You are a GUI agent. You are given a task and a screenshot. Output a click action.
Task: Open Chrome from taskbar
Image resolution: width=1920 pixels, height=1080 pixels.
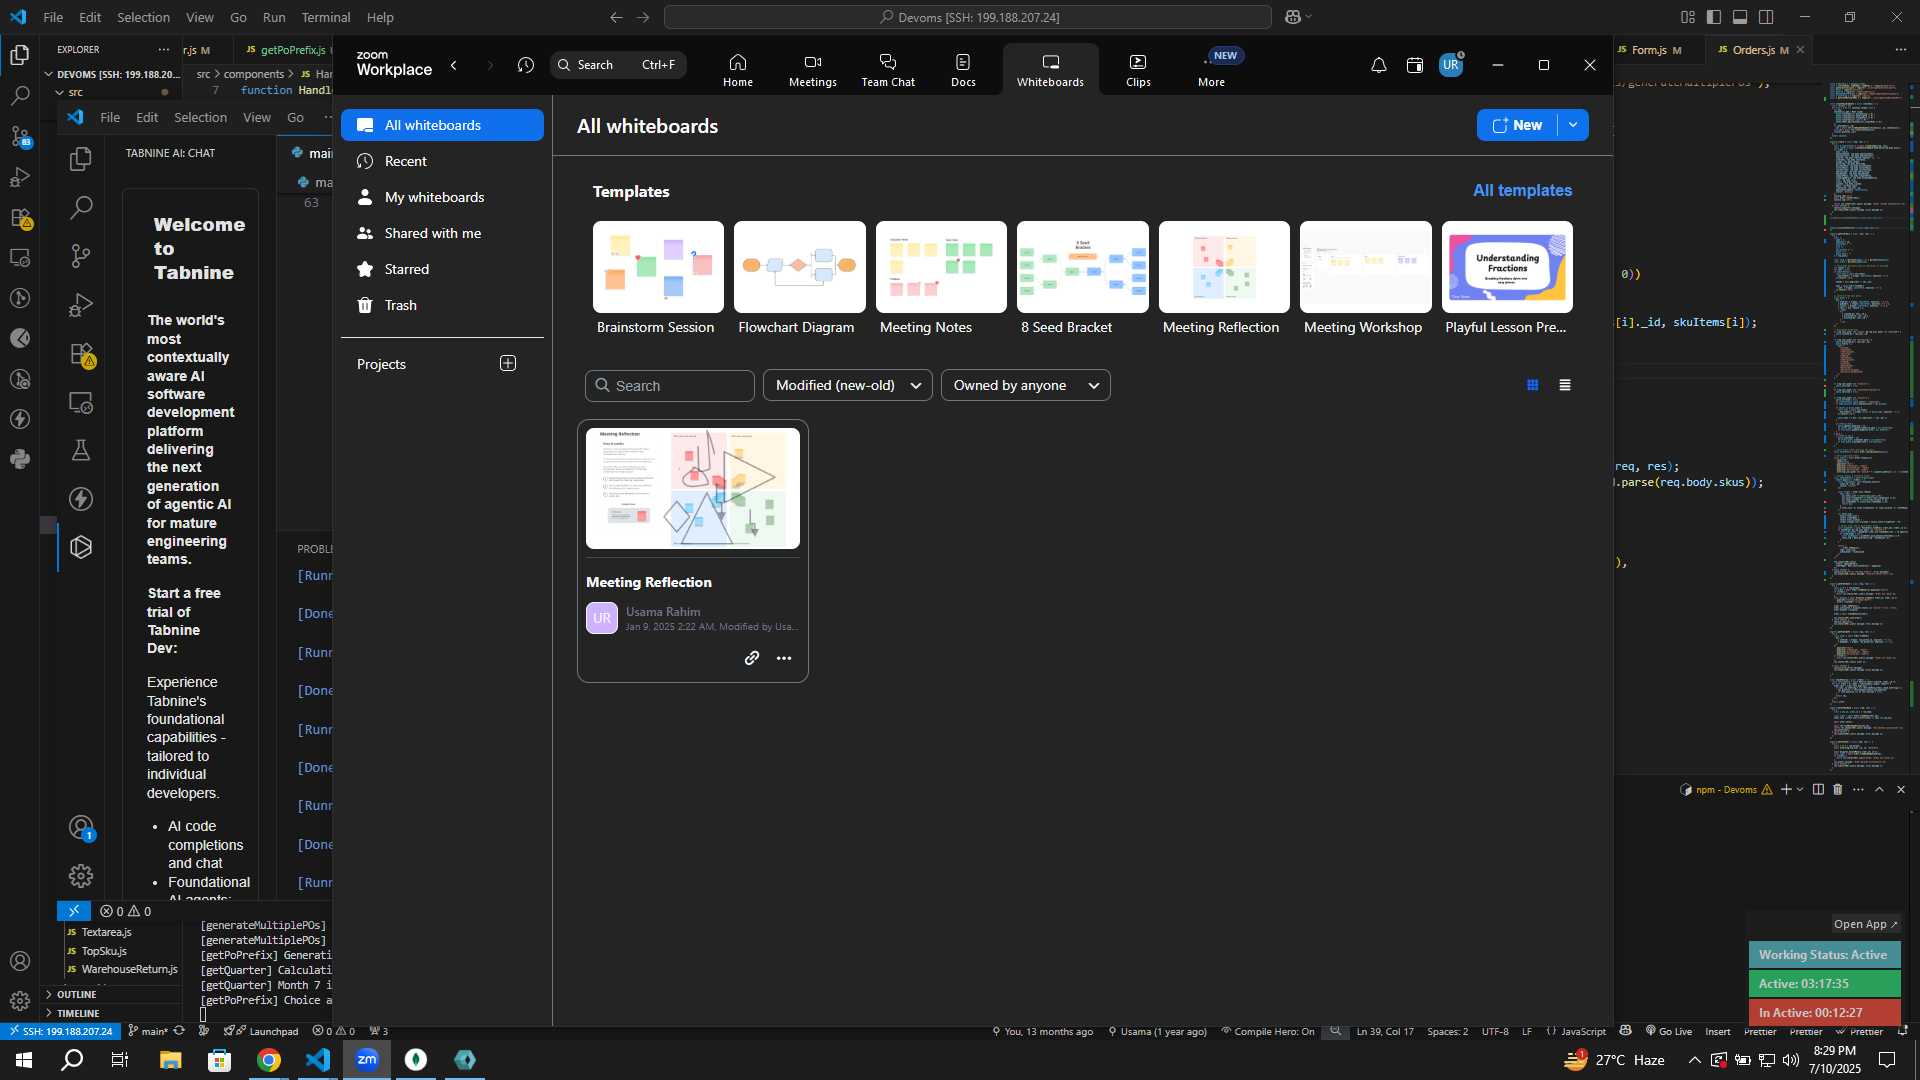click(269, 1060)
